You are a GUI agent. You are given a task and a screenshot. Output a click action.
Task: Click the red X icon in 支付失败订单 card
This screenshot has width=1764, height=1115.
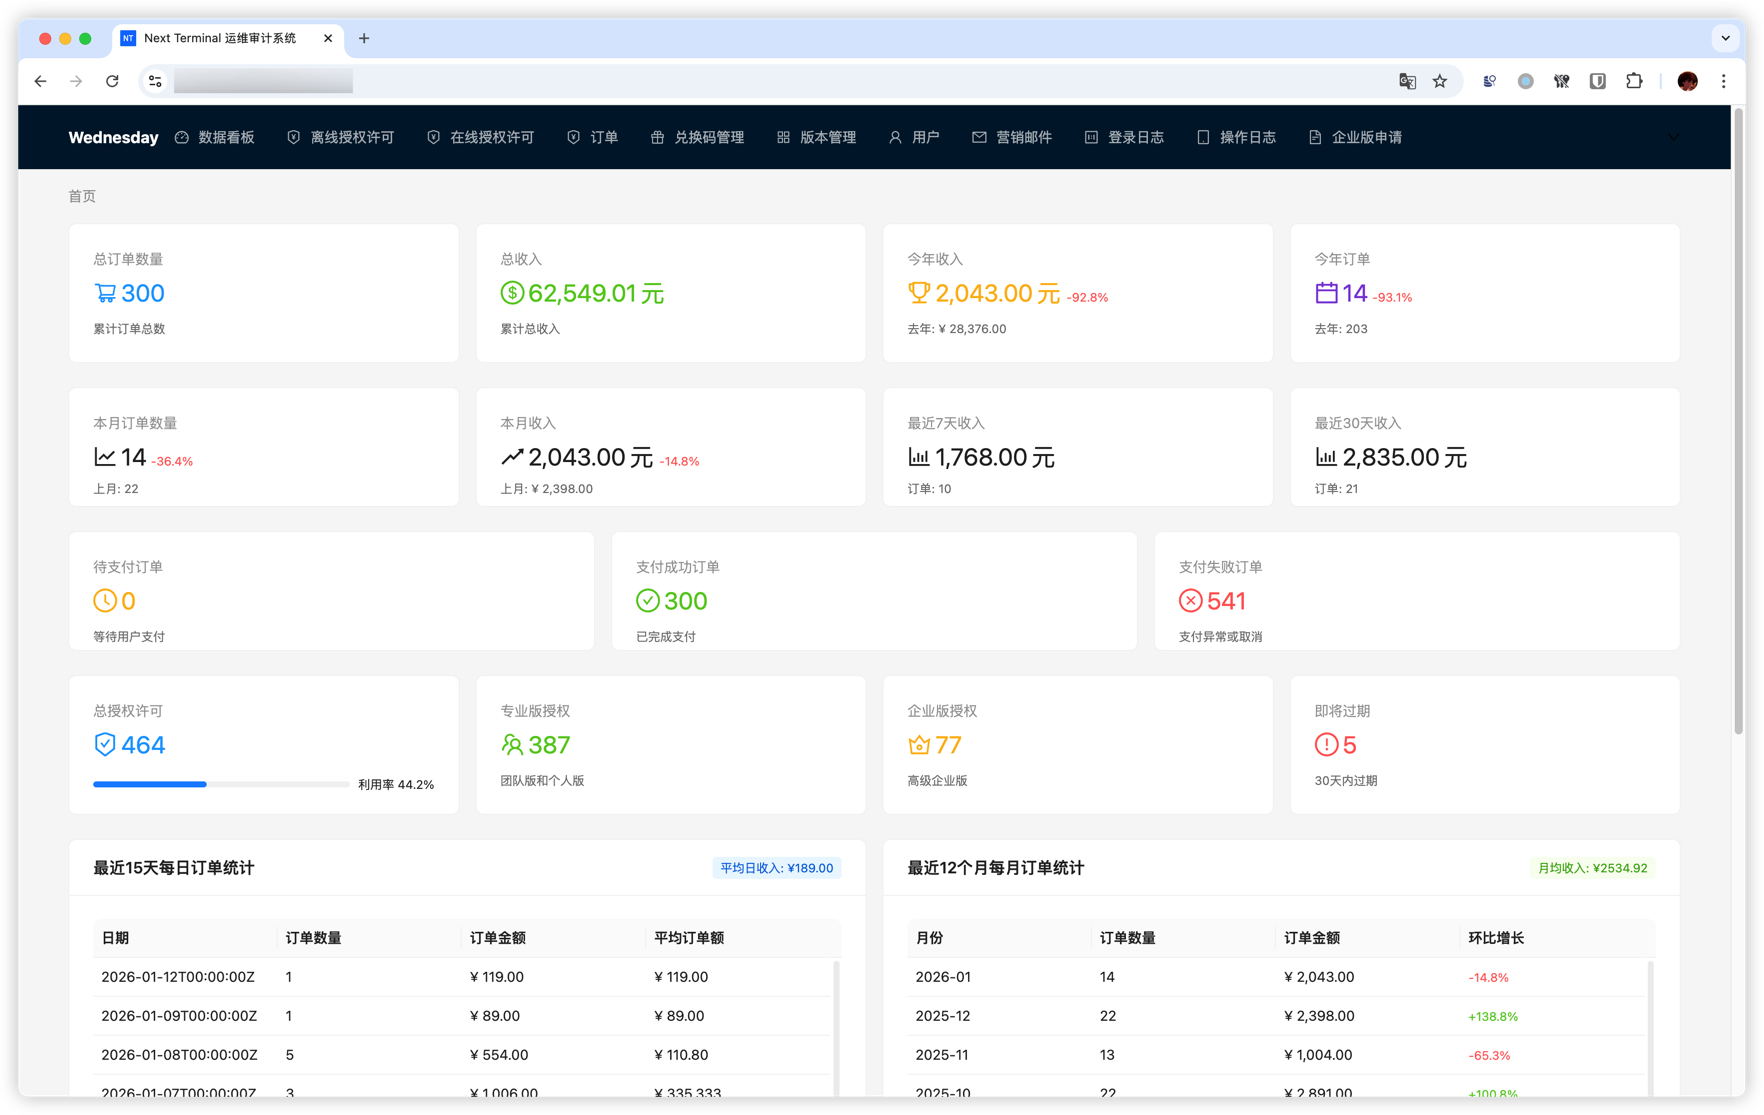(x=1190, y=601)
